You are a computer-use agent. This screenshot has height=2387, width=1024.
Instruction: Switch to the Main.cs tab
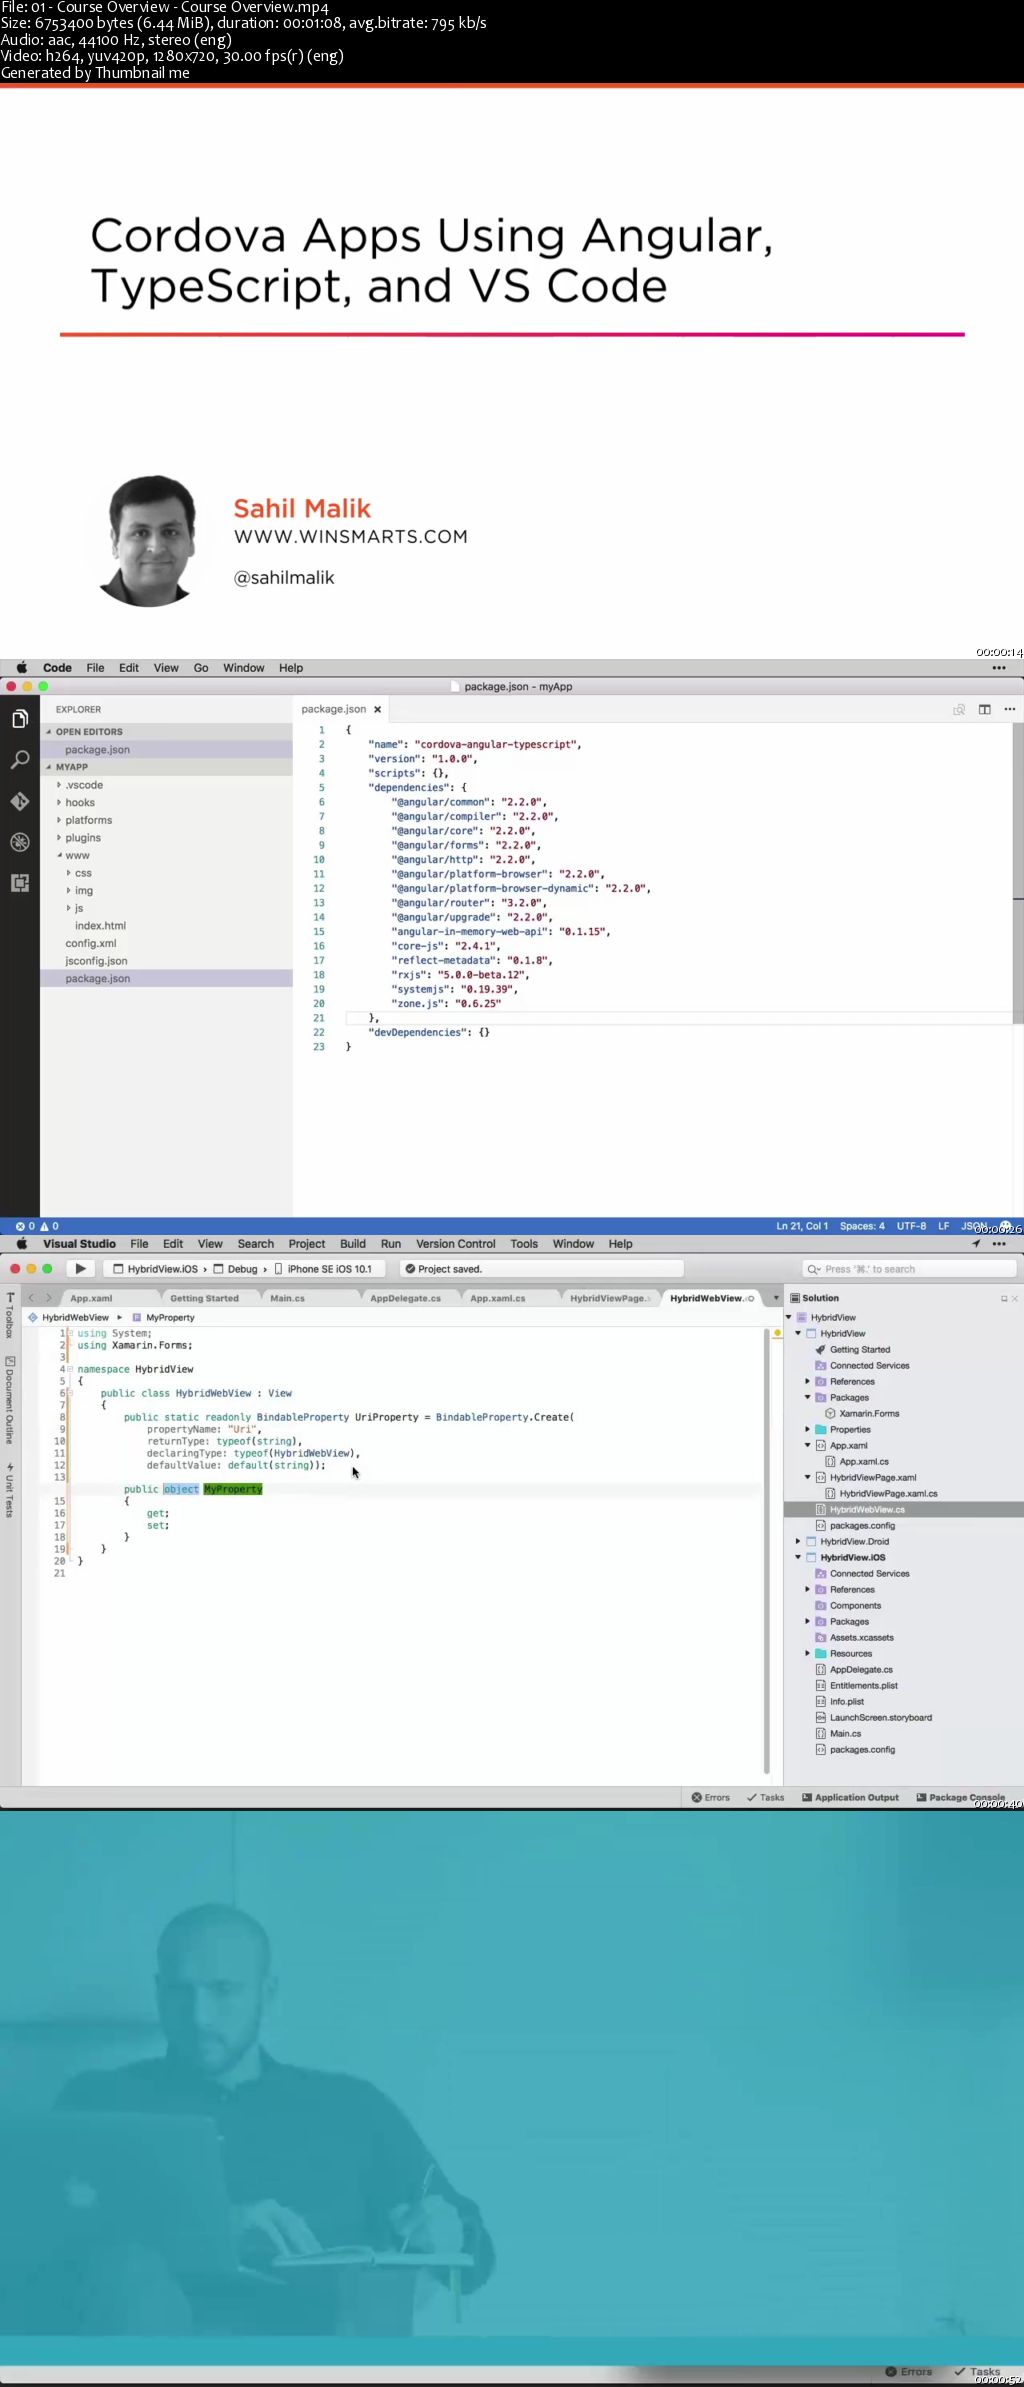pos(288,1298)
